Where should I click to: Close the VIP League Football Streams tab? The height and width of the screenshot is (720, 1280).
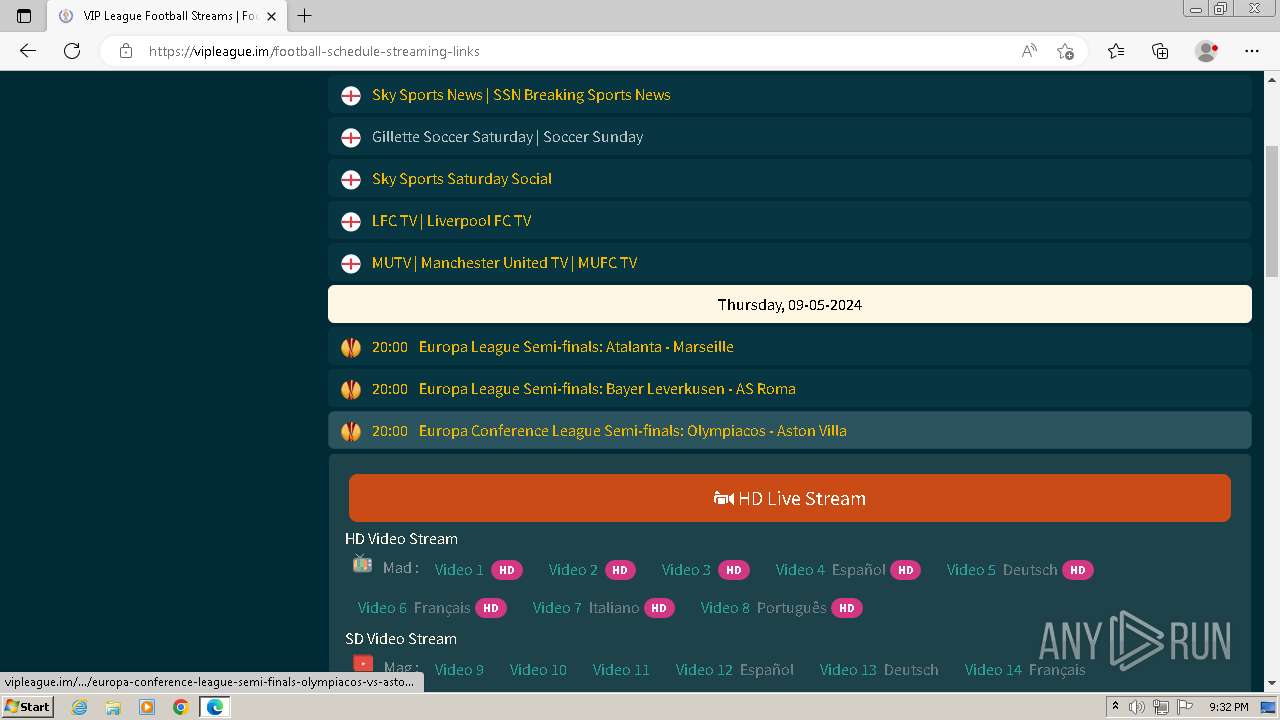pos(271,16)
